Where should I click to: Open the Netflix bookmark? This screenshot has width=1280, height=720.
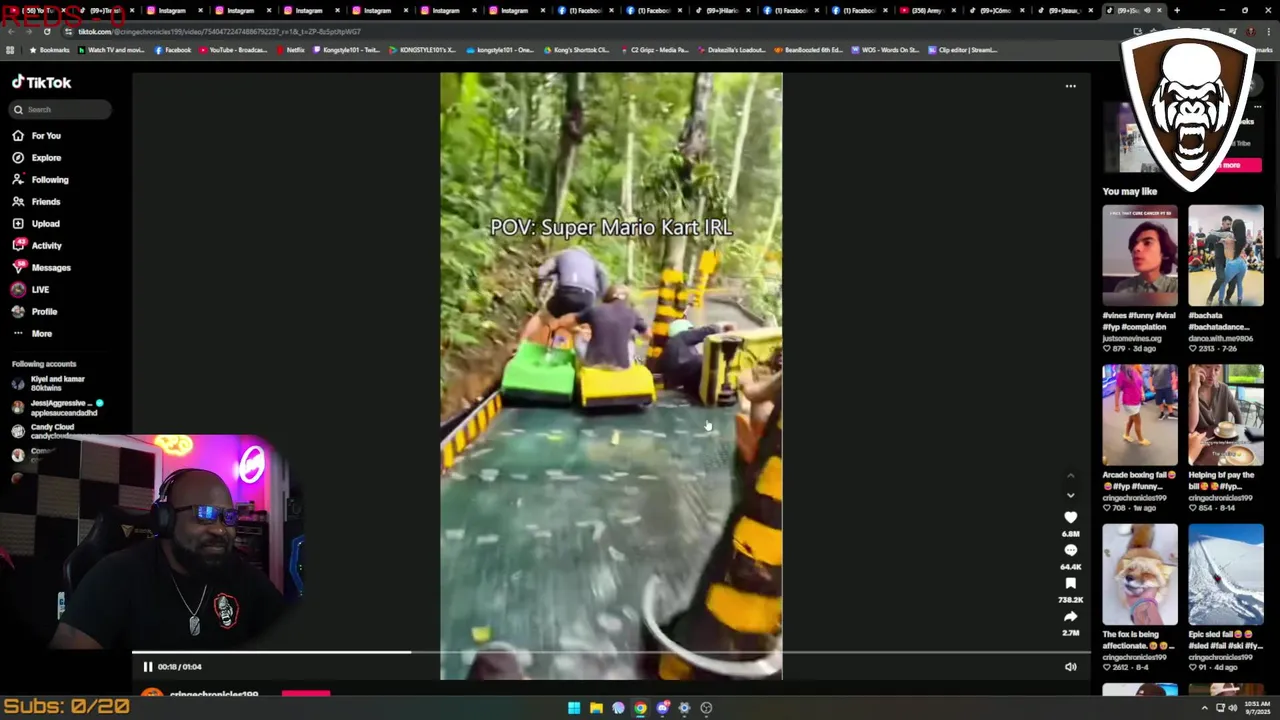click(x=291, y=50)
